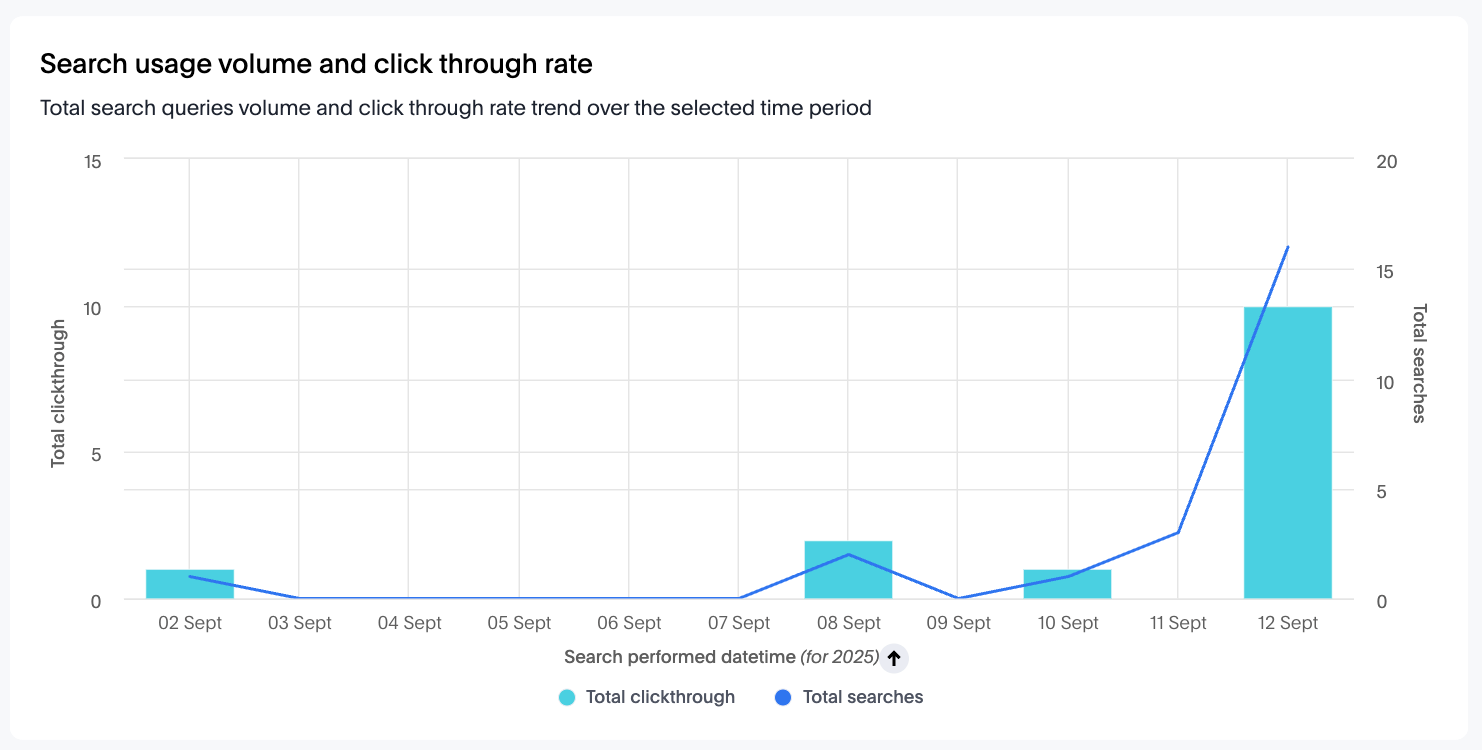
Task: Click the Search usage volume chart heading
Action: pyautogui.click(x=316, y=64)
